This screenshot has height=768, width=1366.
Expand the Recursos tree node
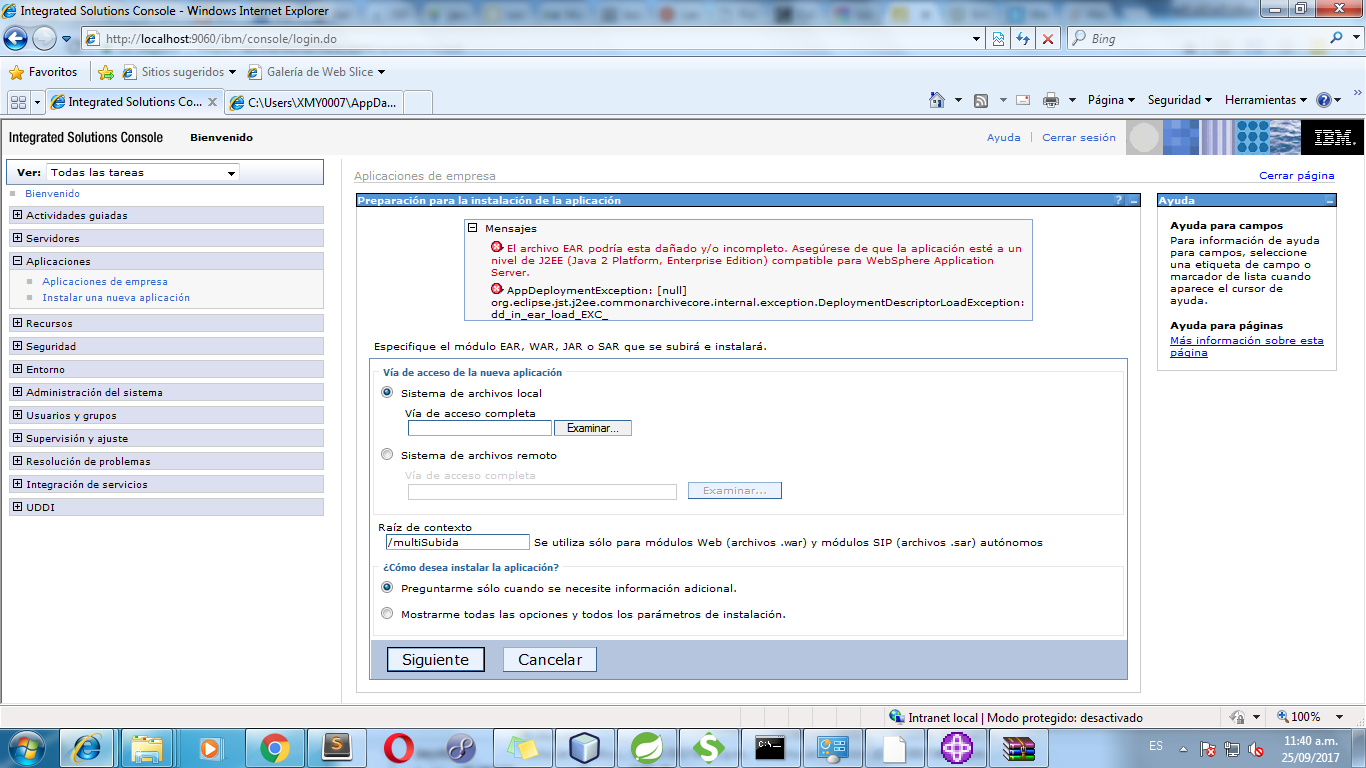click(17, 323)
